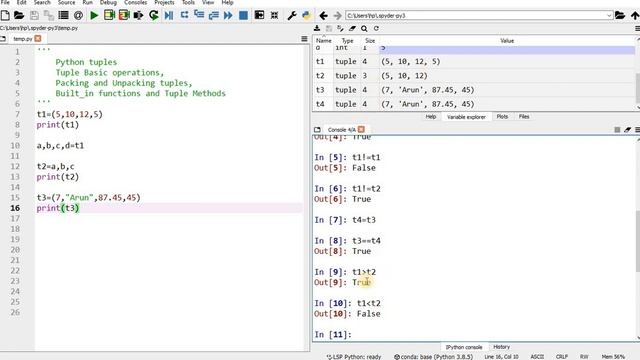Switch to the Plots tab
The height and width of the screenshot is (360, 640).
pyautogui.click(x=502, y=117)
